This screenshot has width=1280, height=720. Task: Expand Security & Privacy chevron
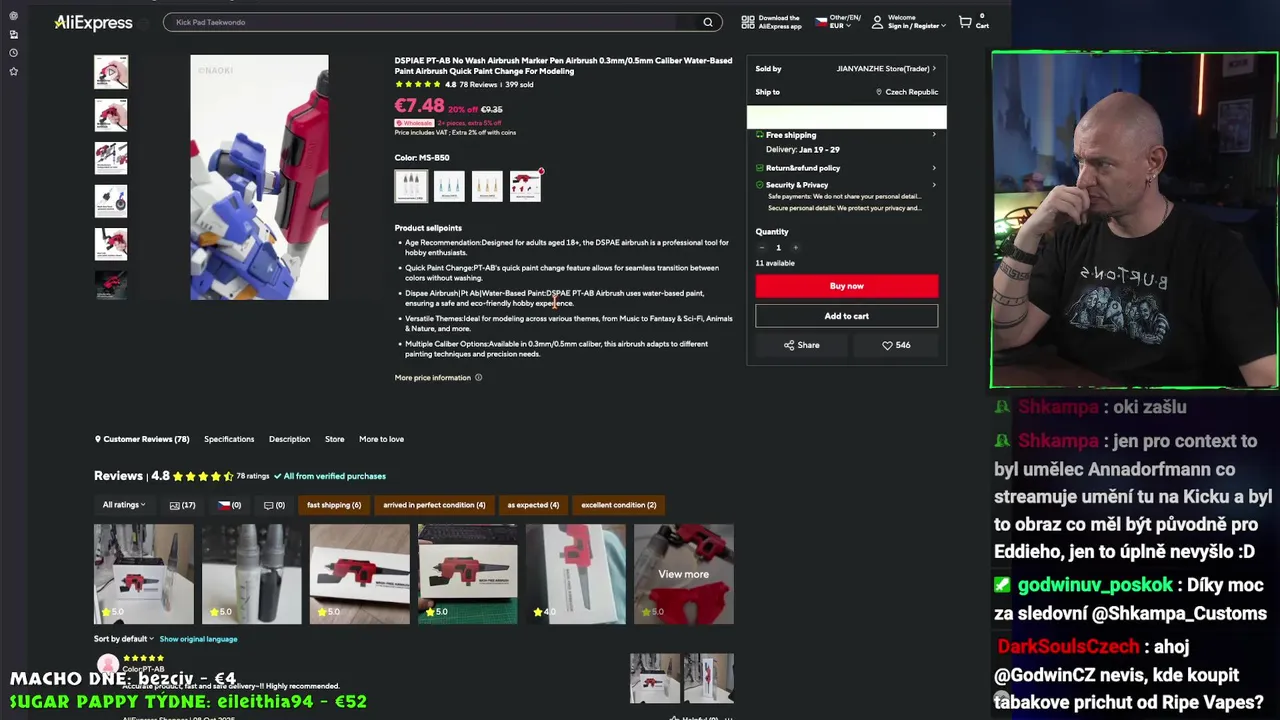934,185
